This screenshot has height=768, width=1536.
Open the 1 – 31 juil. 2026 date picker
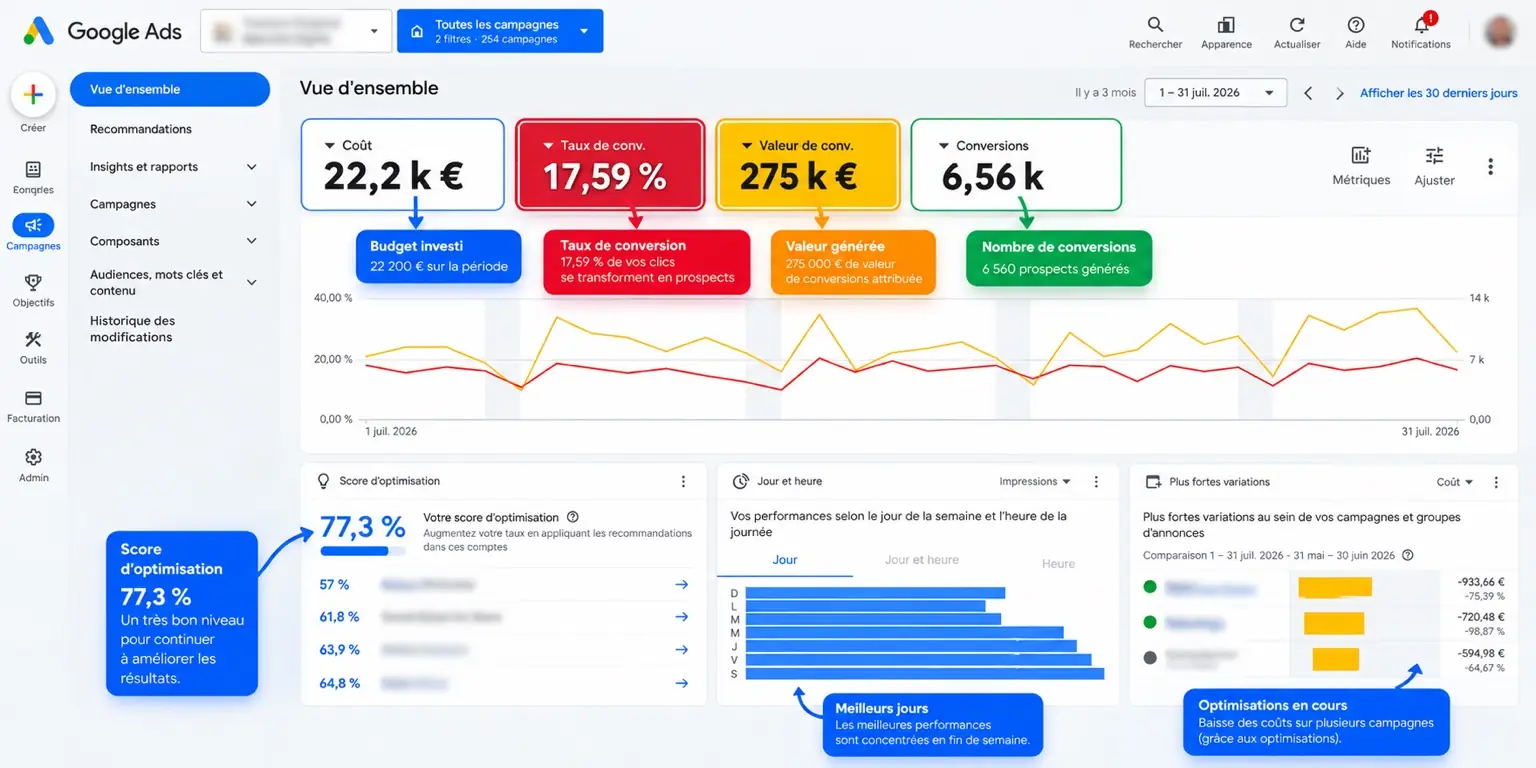tap(1215, 93)
